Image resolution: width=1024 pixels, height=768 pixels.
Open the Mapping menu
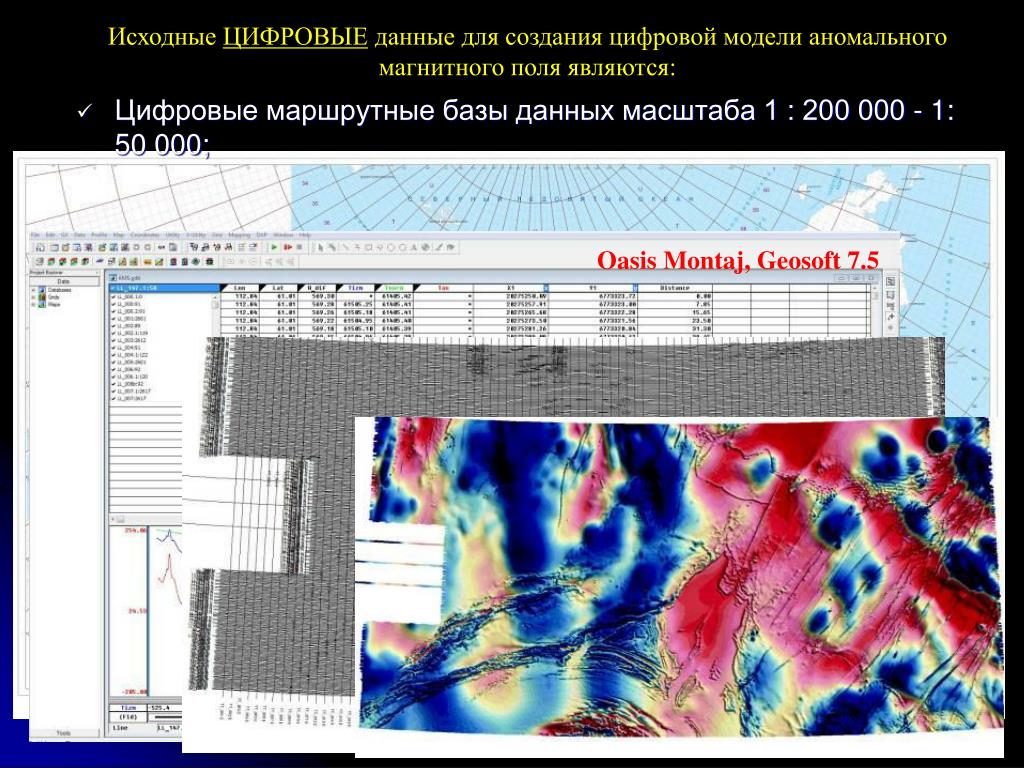click(x=239, y=235)
